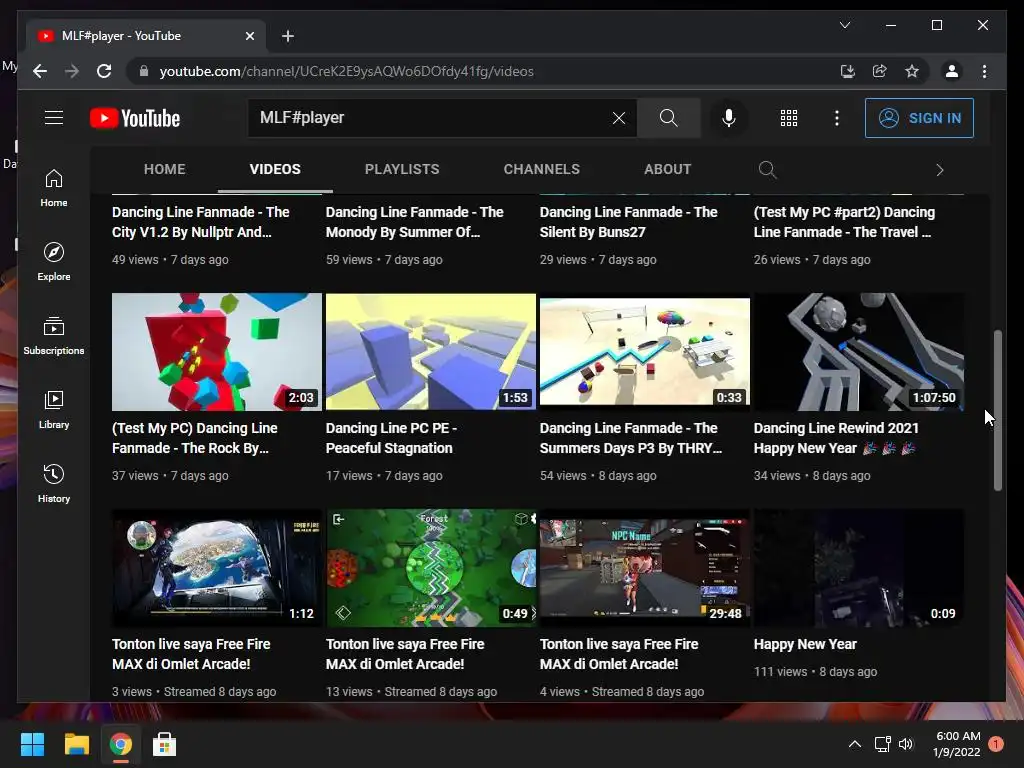1024x768 pixels.
Task: Open video 'The City V1.2 By Nullptr'
Action: pyautogui.click(x=200, y=222)
